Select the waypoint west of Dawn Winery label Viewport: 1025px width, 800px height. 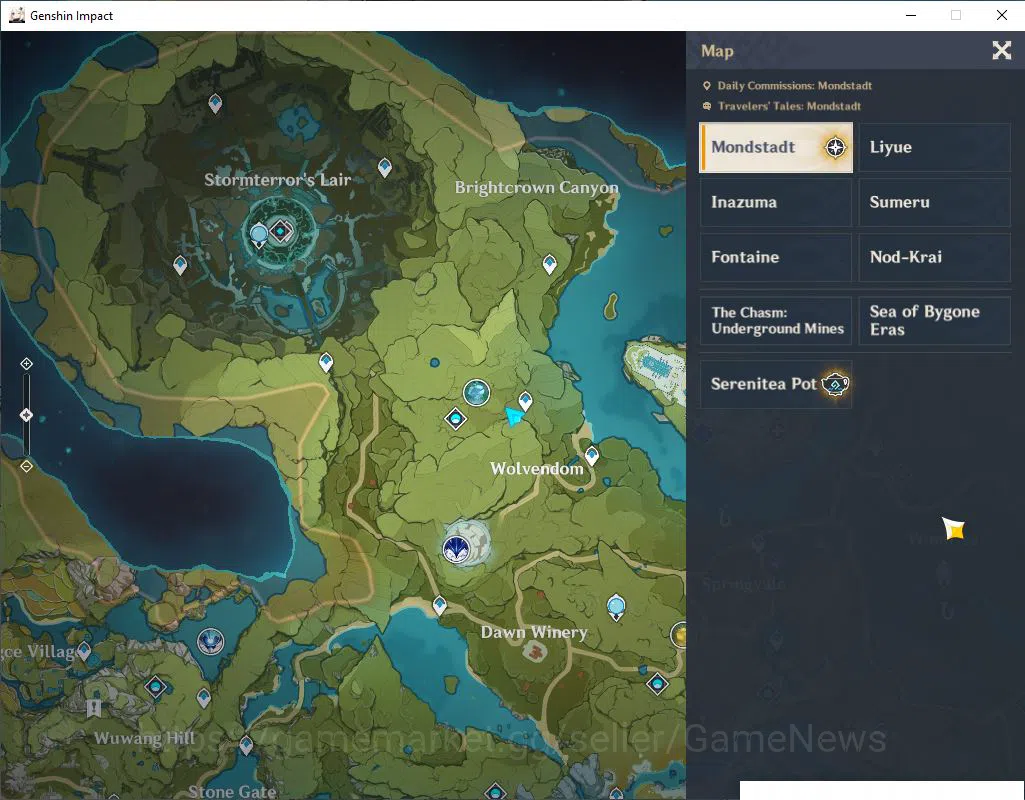click(x=440, y=605)
